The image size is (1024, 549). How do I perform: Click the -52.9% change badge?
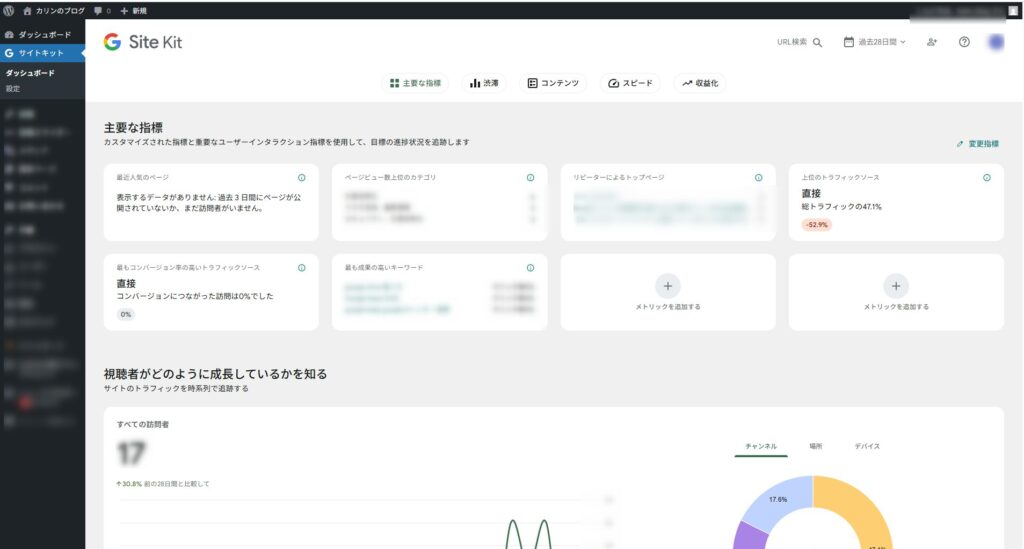[x=816, y=225]
